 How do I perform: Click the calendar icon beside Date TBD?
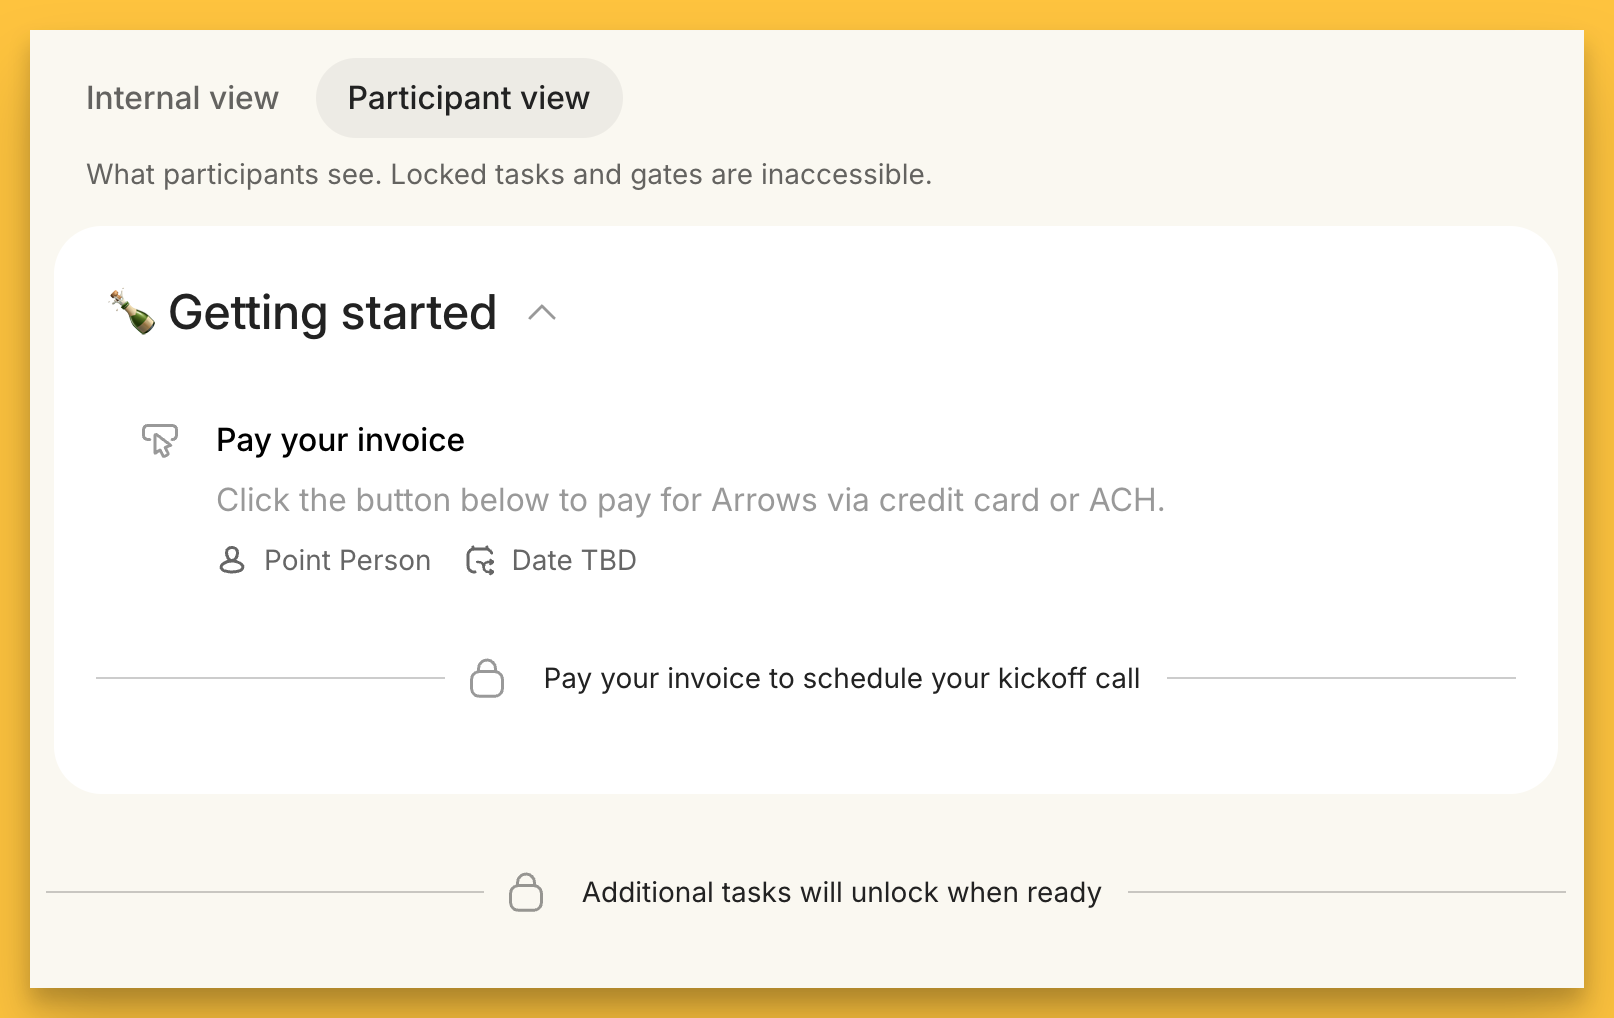481,560
